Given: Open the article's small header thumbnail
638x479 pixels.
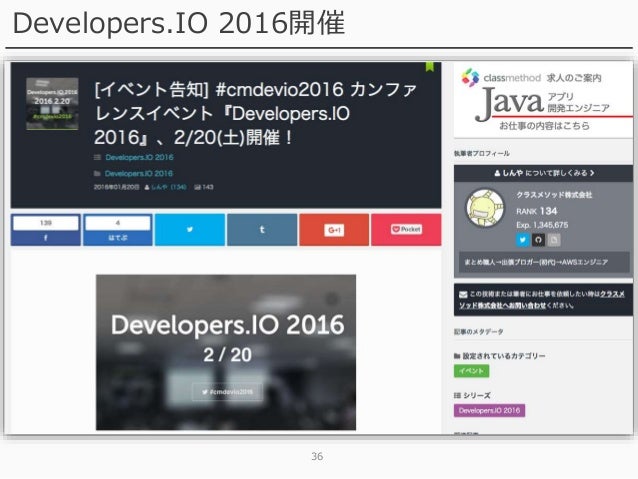Looking at the screenshot, I should coord(52,104).
